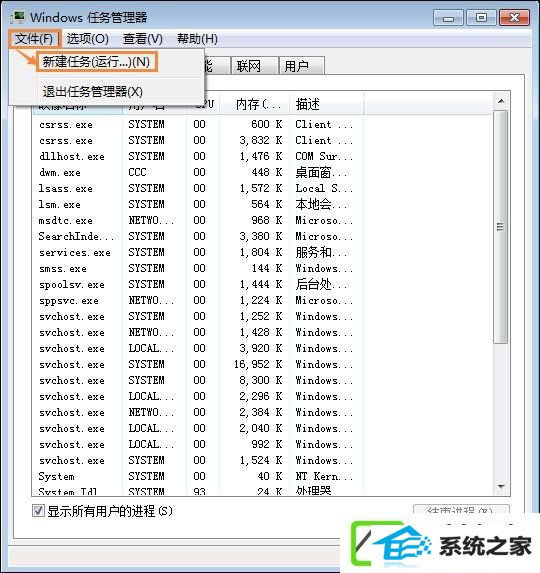The width and height of the screenshot is (540, 573).
Task: Click the scrollbar down arrow
Action: click(x=501, y=487)
